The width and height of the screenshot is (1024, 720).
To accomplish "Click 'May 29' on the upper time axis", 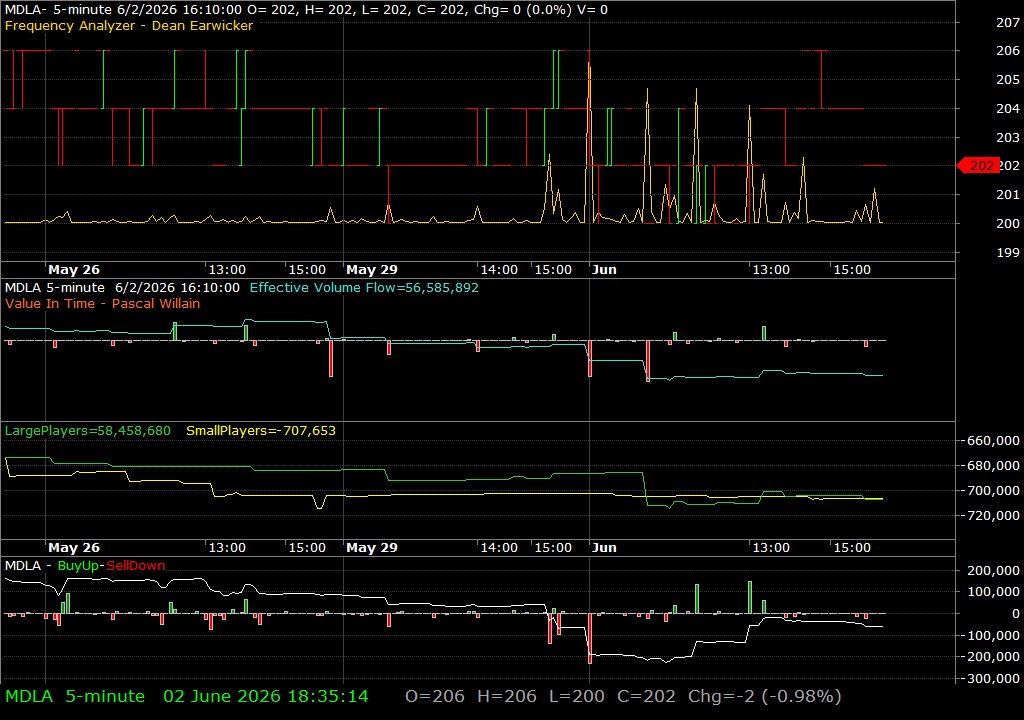I will coord(372,269).
